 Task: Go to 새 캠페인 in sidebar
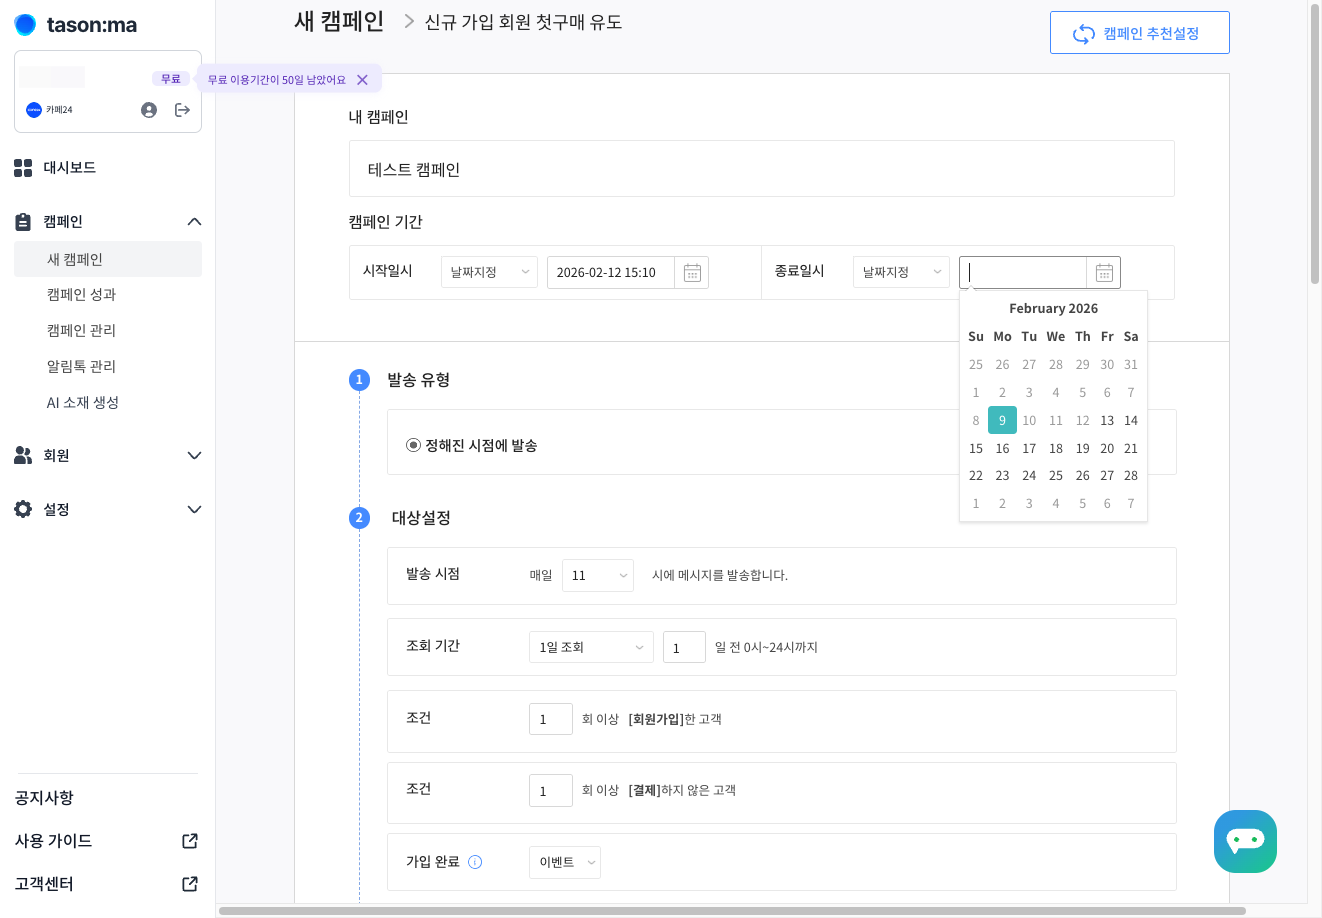coord(108,259)
